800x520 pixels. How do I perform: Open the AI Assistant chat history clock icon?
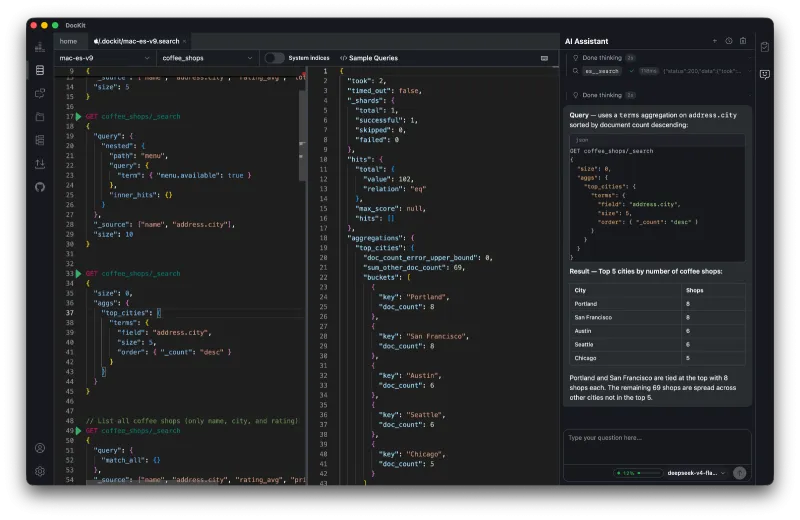click(729, 41)
